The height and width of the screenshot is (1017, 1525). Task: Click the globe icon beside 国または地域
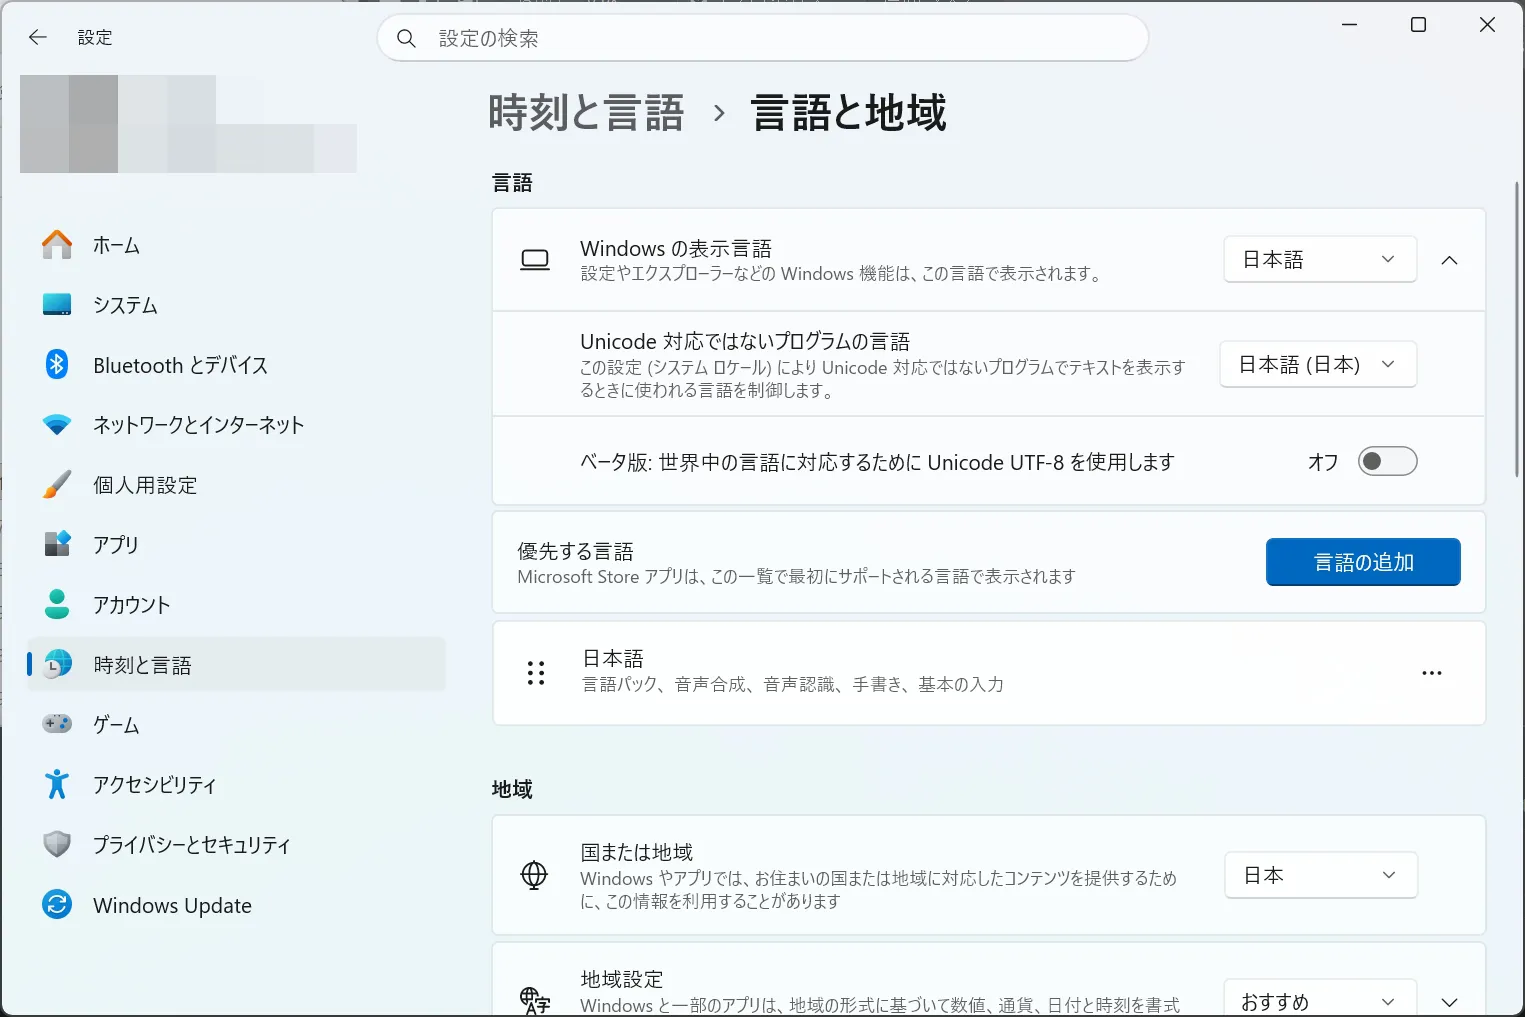(x=535, y=875)
